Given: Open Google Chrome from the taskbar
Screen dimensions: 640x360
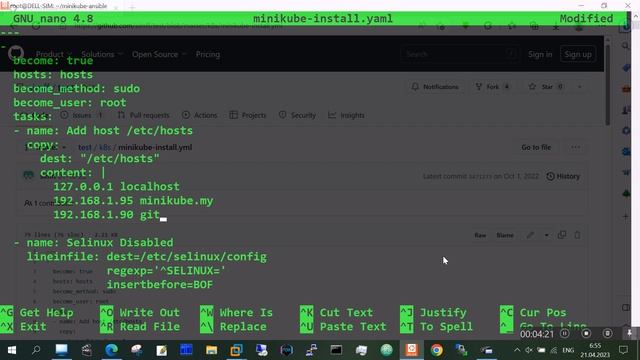Looking at the screenshot, I should click(x=437, y=350).
